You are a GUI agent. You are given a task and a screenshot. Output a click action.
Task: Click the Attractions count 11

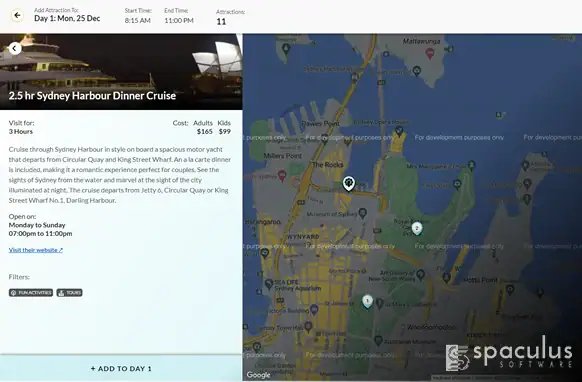[x=221, y=22]
